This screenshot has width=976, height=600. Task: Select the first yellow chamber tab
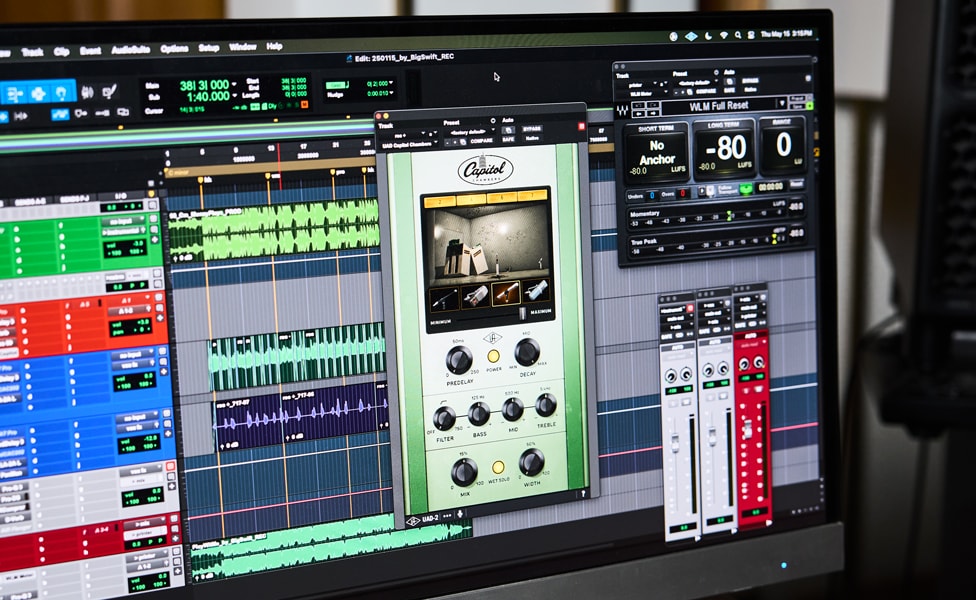[439, 201]
